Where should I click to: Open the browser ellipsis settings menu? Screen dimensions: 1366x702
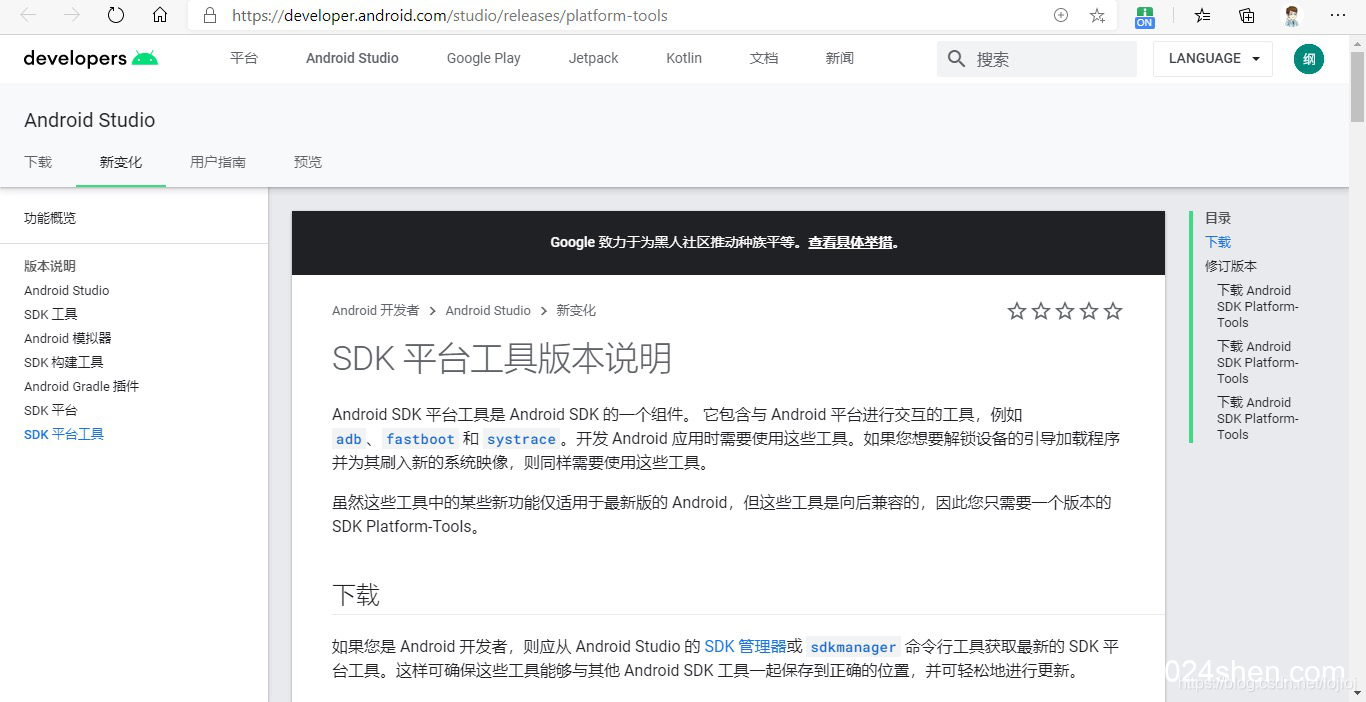pos(1338,15)
